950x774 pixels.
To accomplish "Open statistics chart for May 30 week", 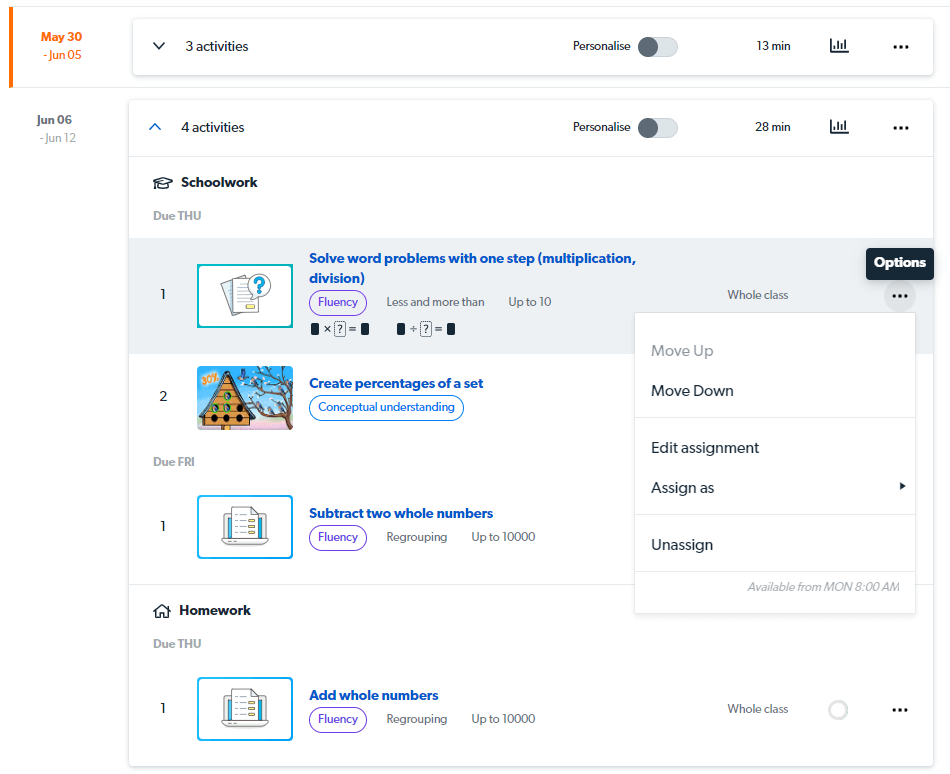I will click(x=839, y=46).
